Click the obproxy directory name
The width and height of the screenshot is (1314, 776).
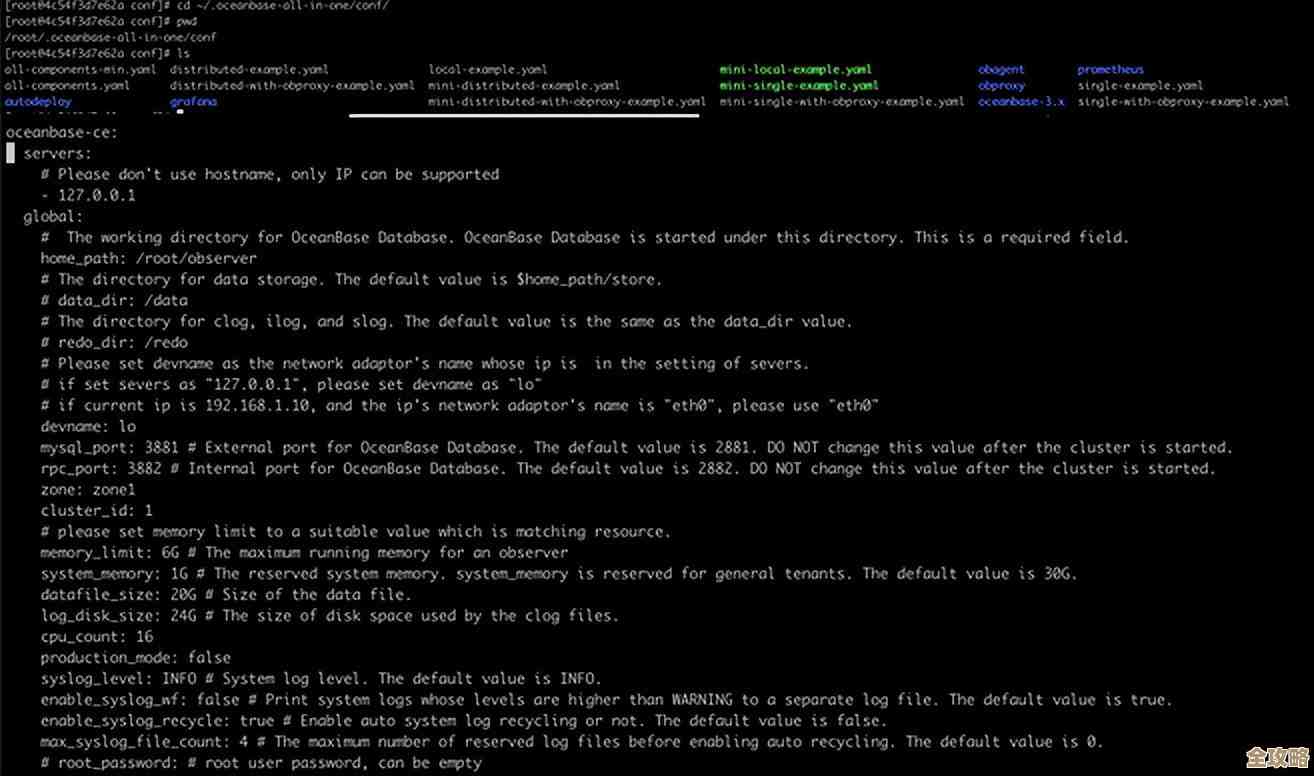1001,86
